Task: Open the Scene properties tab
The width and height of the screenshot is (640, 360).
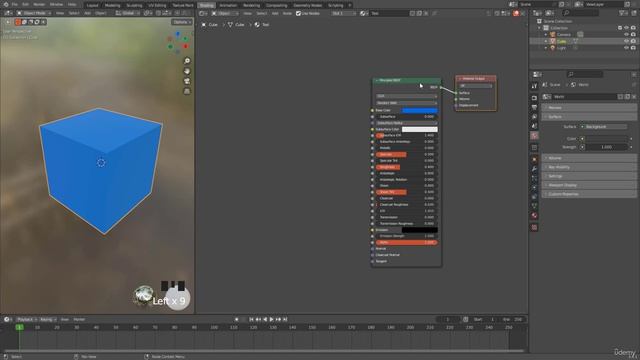Action: pyautogui.click(x=534, y=126)
